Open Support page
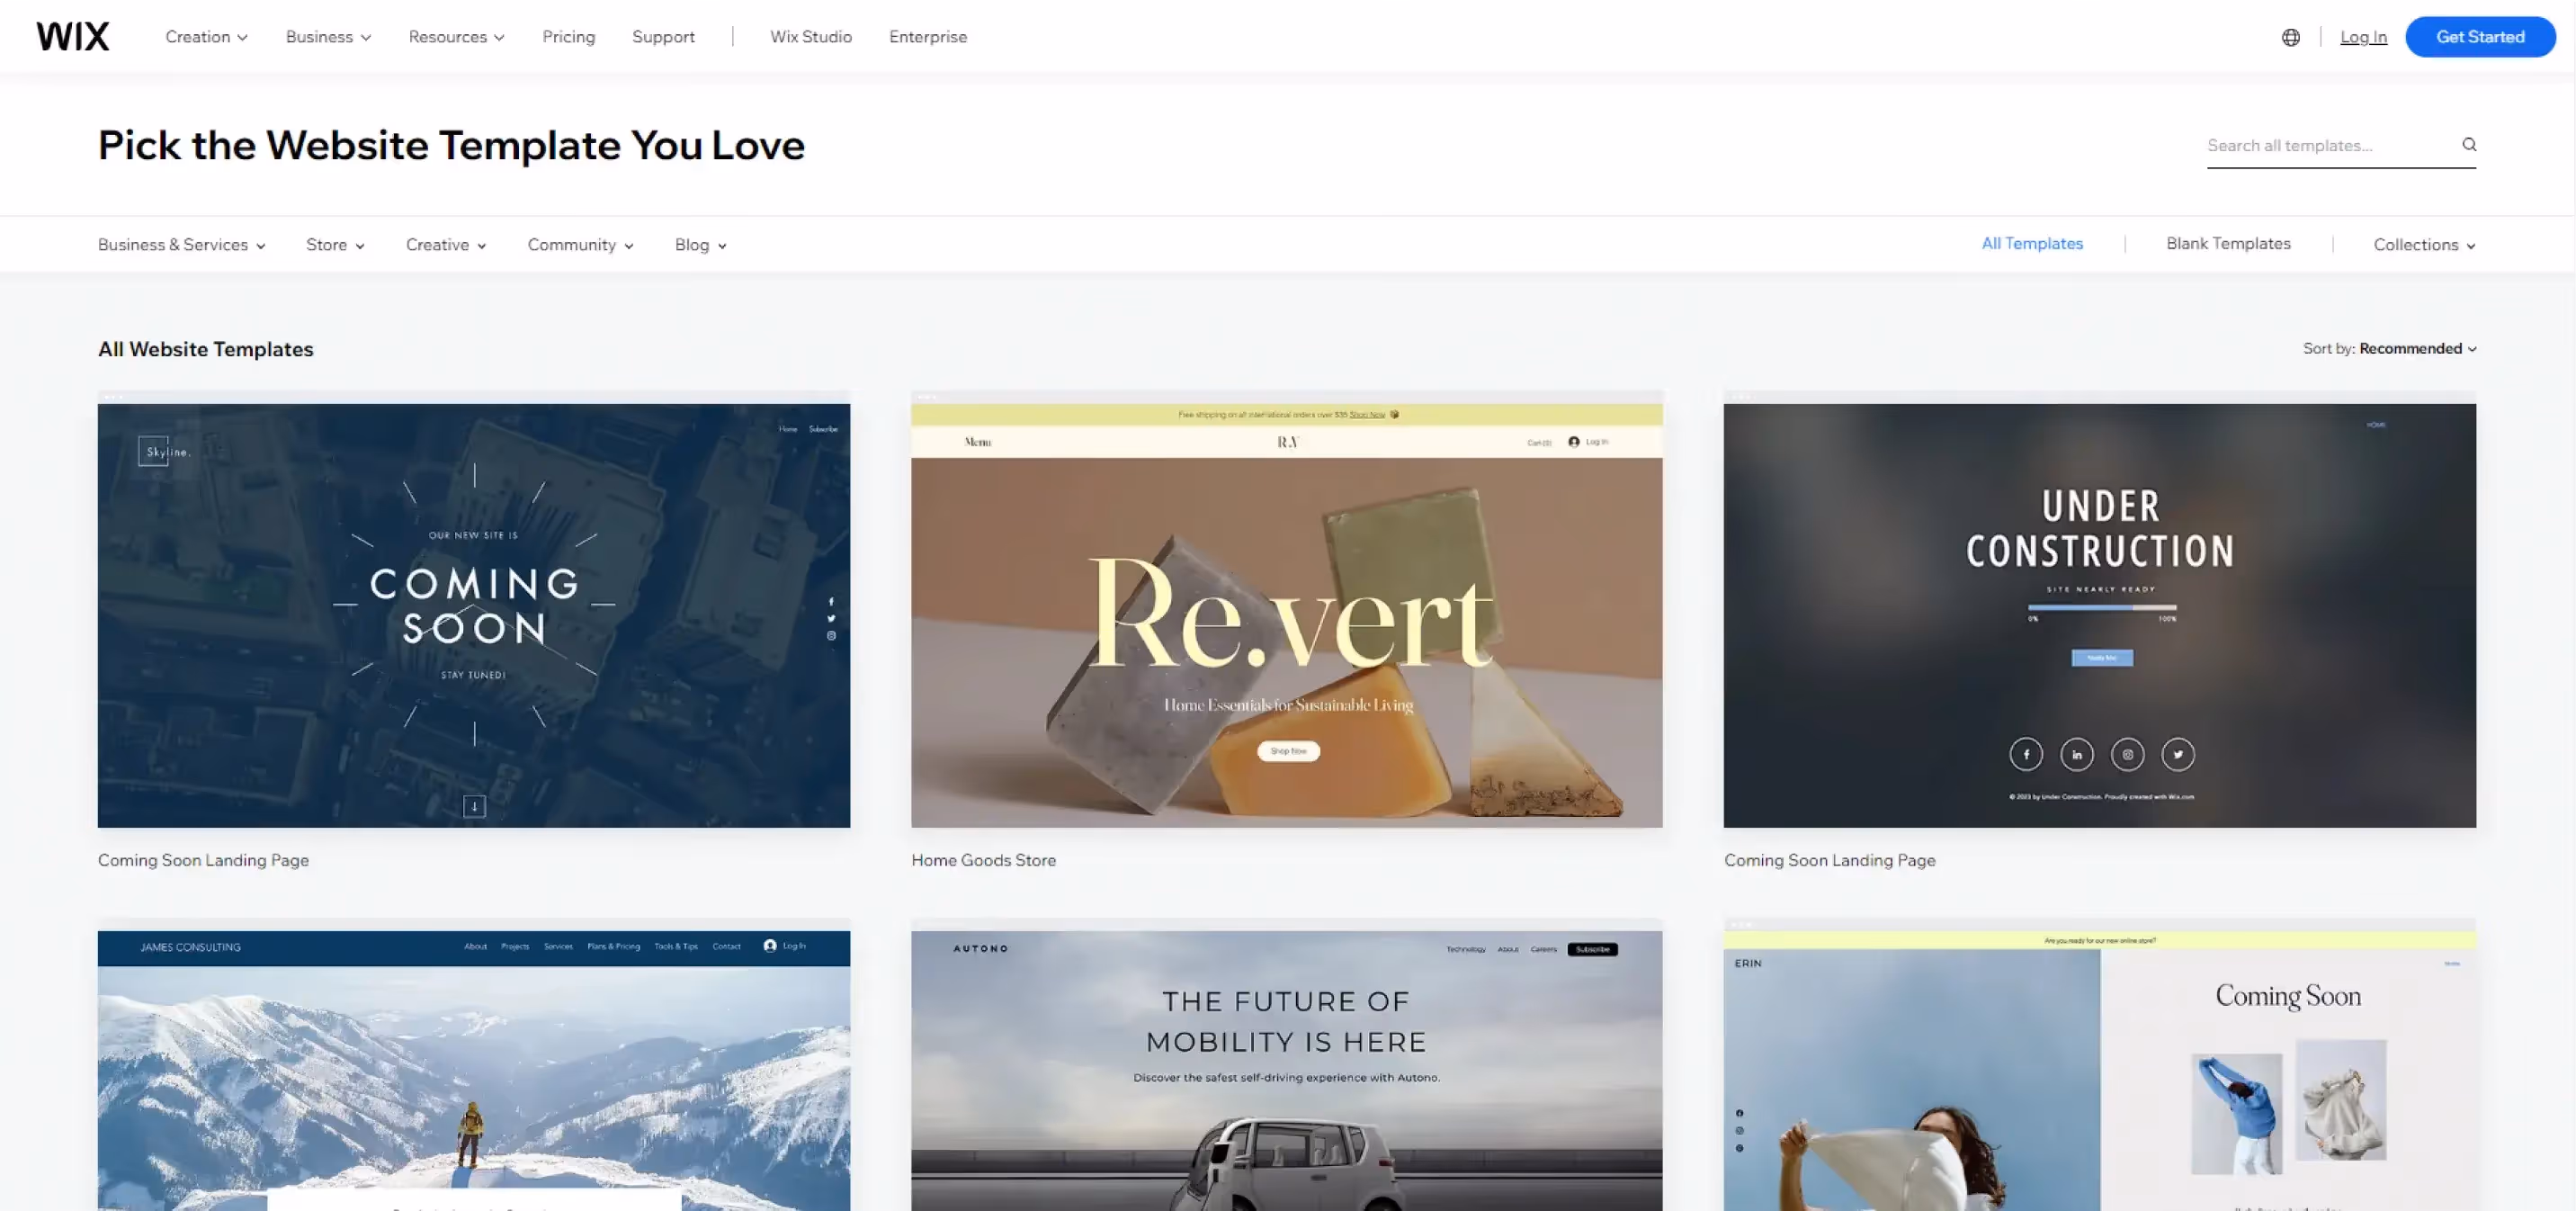 click(x=663, y=36)
